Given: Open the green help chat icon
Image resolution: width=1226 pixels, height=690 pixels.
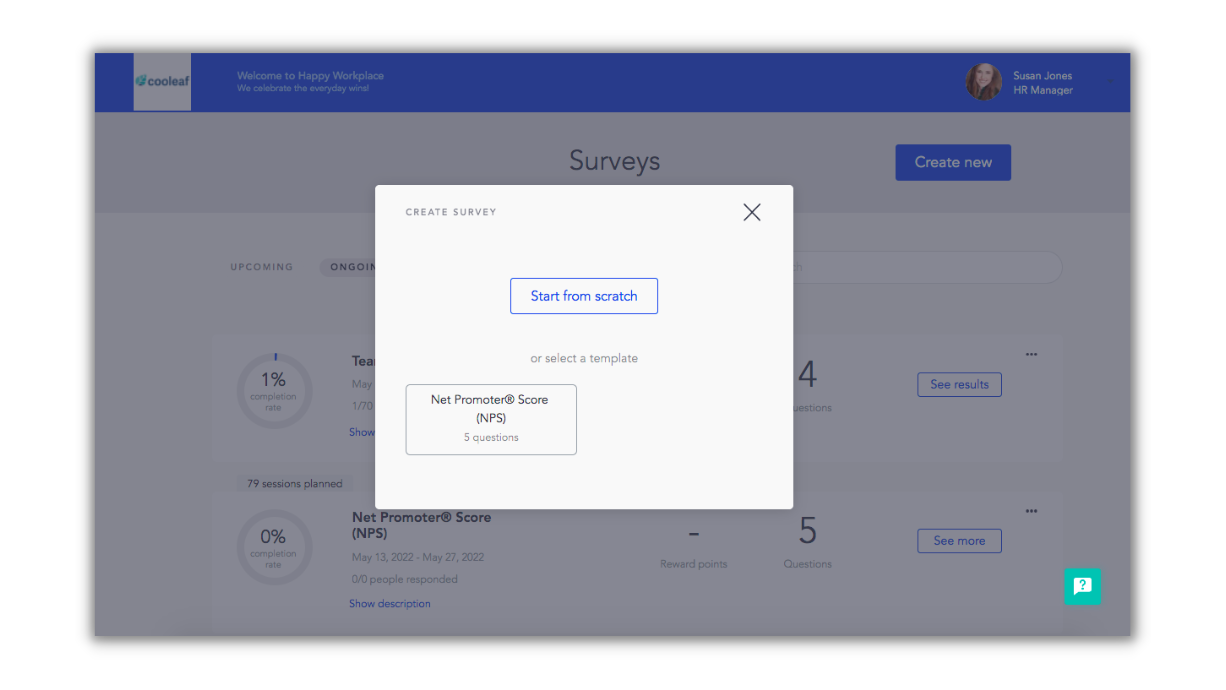Looking at the screenshot, I should 1082,586.
